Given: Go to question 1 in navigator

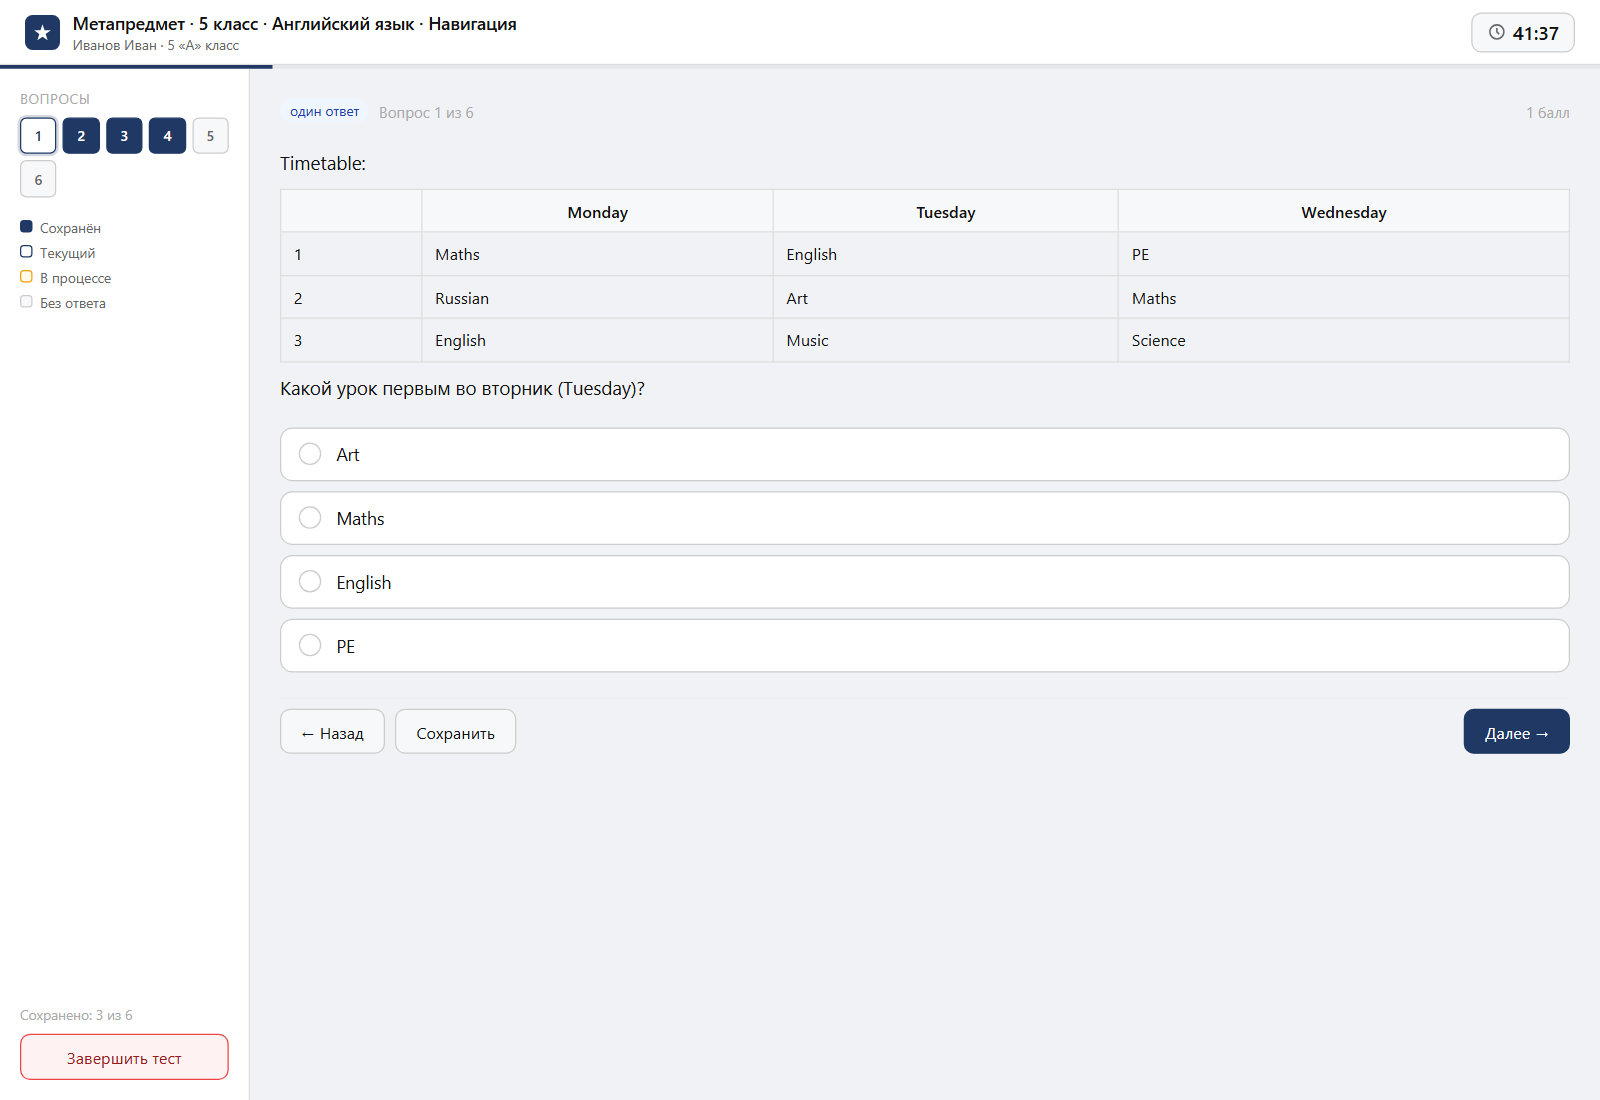Looking at the screenshot, I should 38,136.
